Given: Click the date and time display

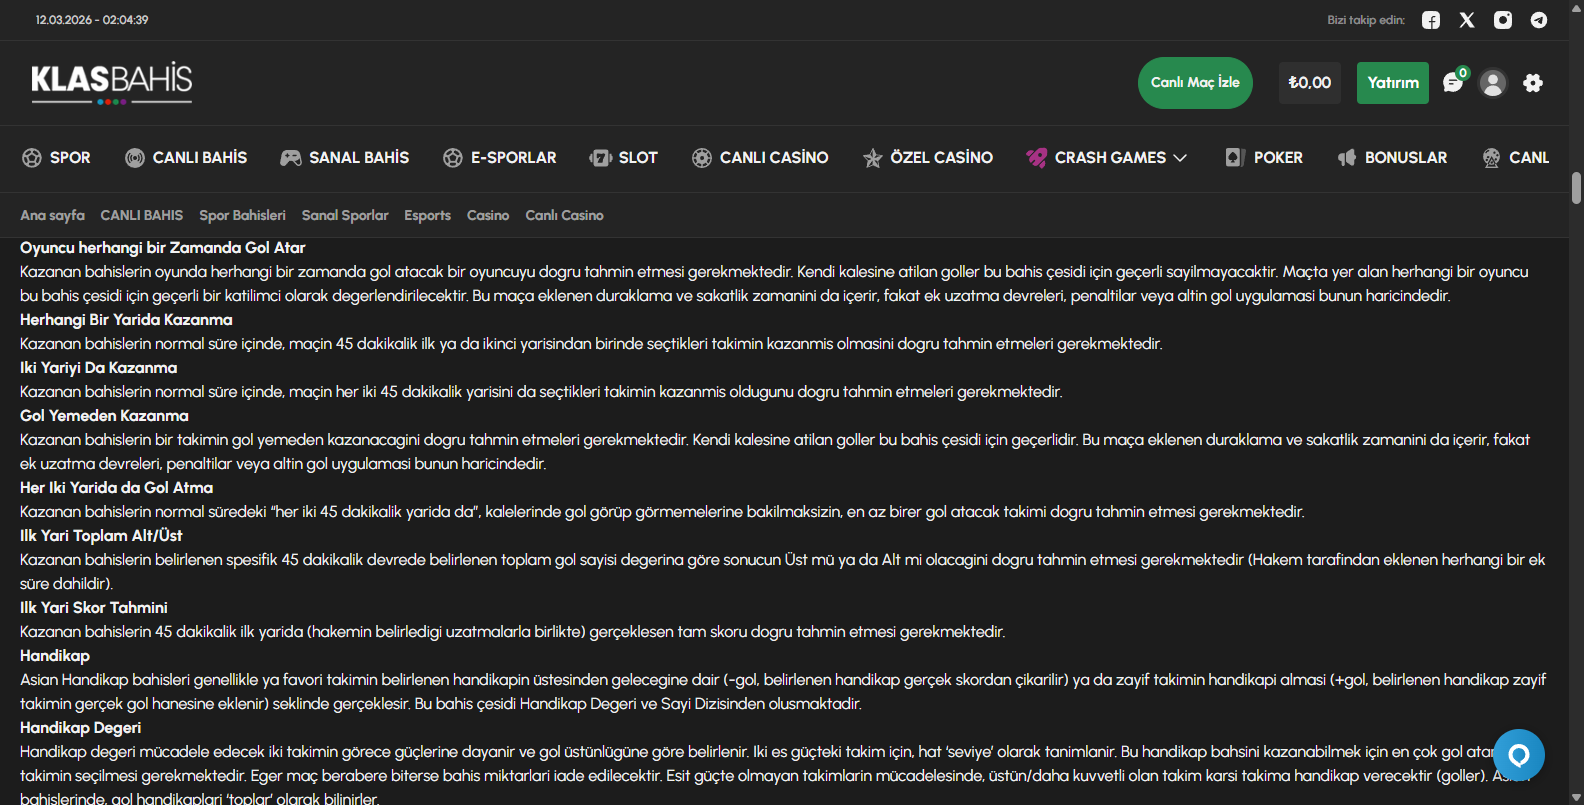Looking at the screenshot, I should [92, 20].
